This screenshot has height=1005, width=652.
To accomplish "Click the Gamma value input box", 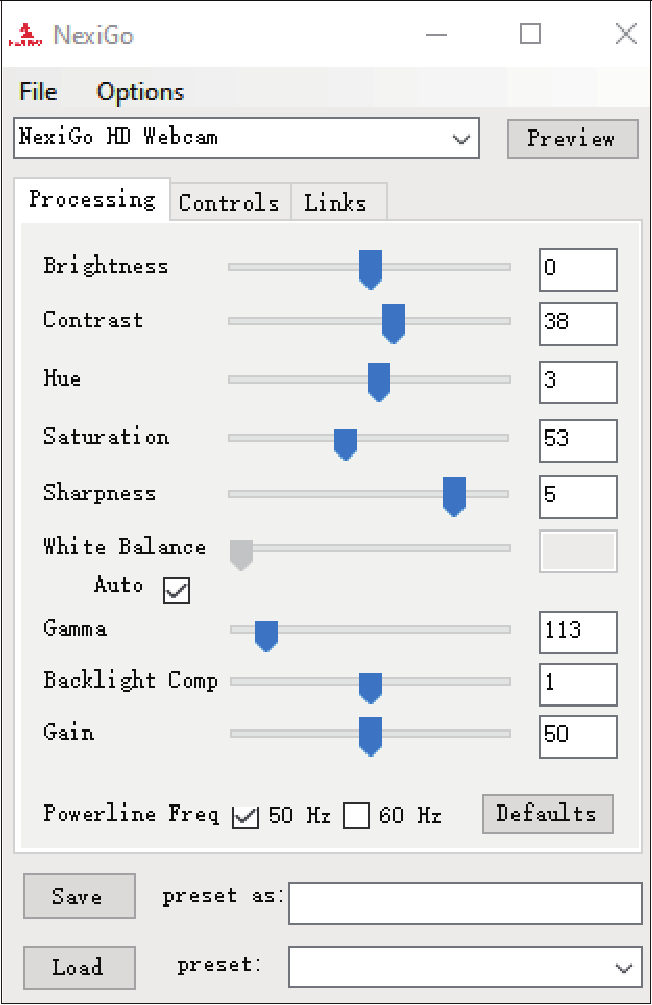I will point(578,632).
